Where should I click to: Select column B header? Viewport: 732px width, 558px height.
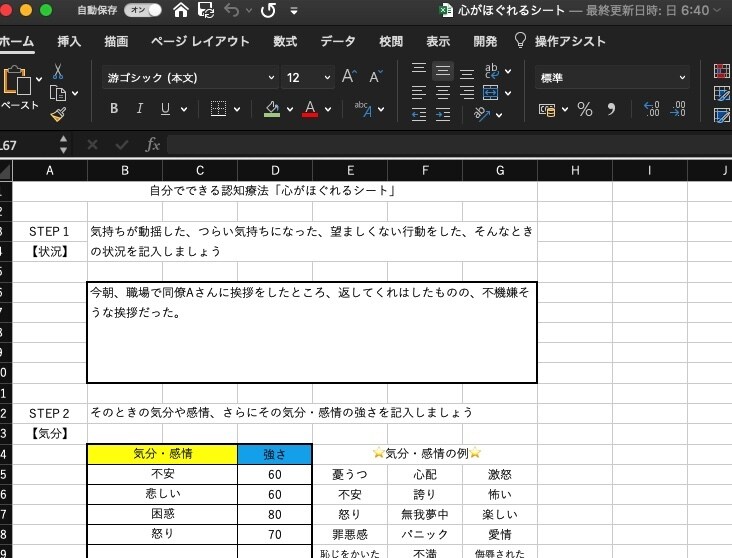click(x=125, y=170)
